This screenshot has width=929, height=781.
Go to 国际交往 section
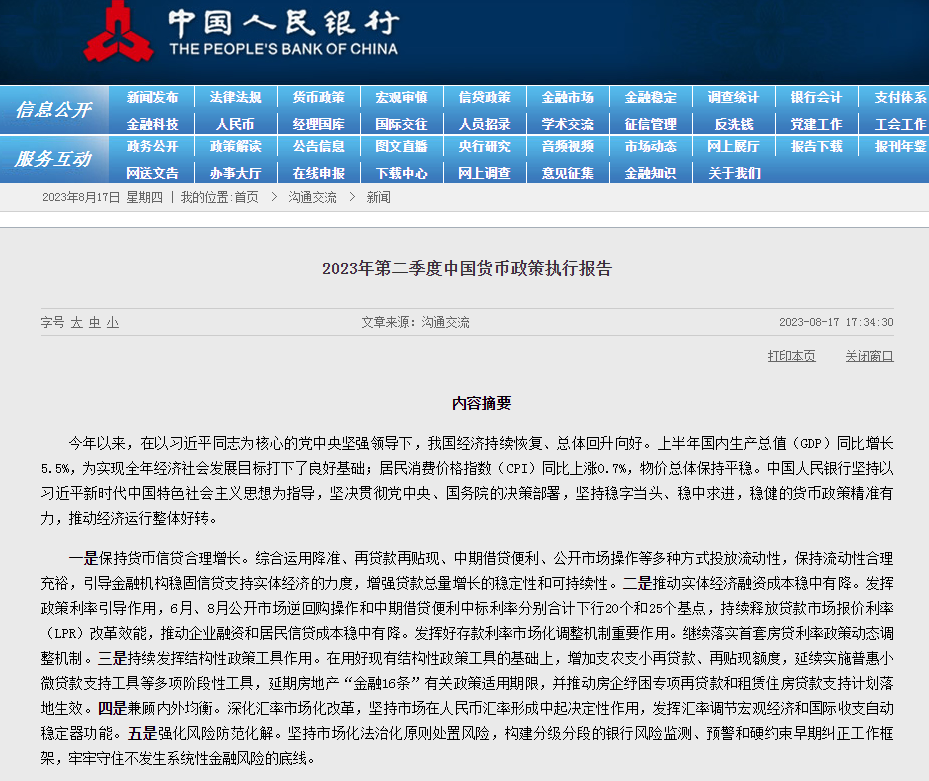pyautogui.click(x=401, y=124)
